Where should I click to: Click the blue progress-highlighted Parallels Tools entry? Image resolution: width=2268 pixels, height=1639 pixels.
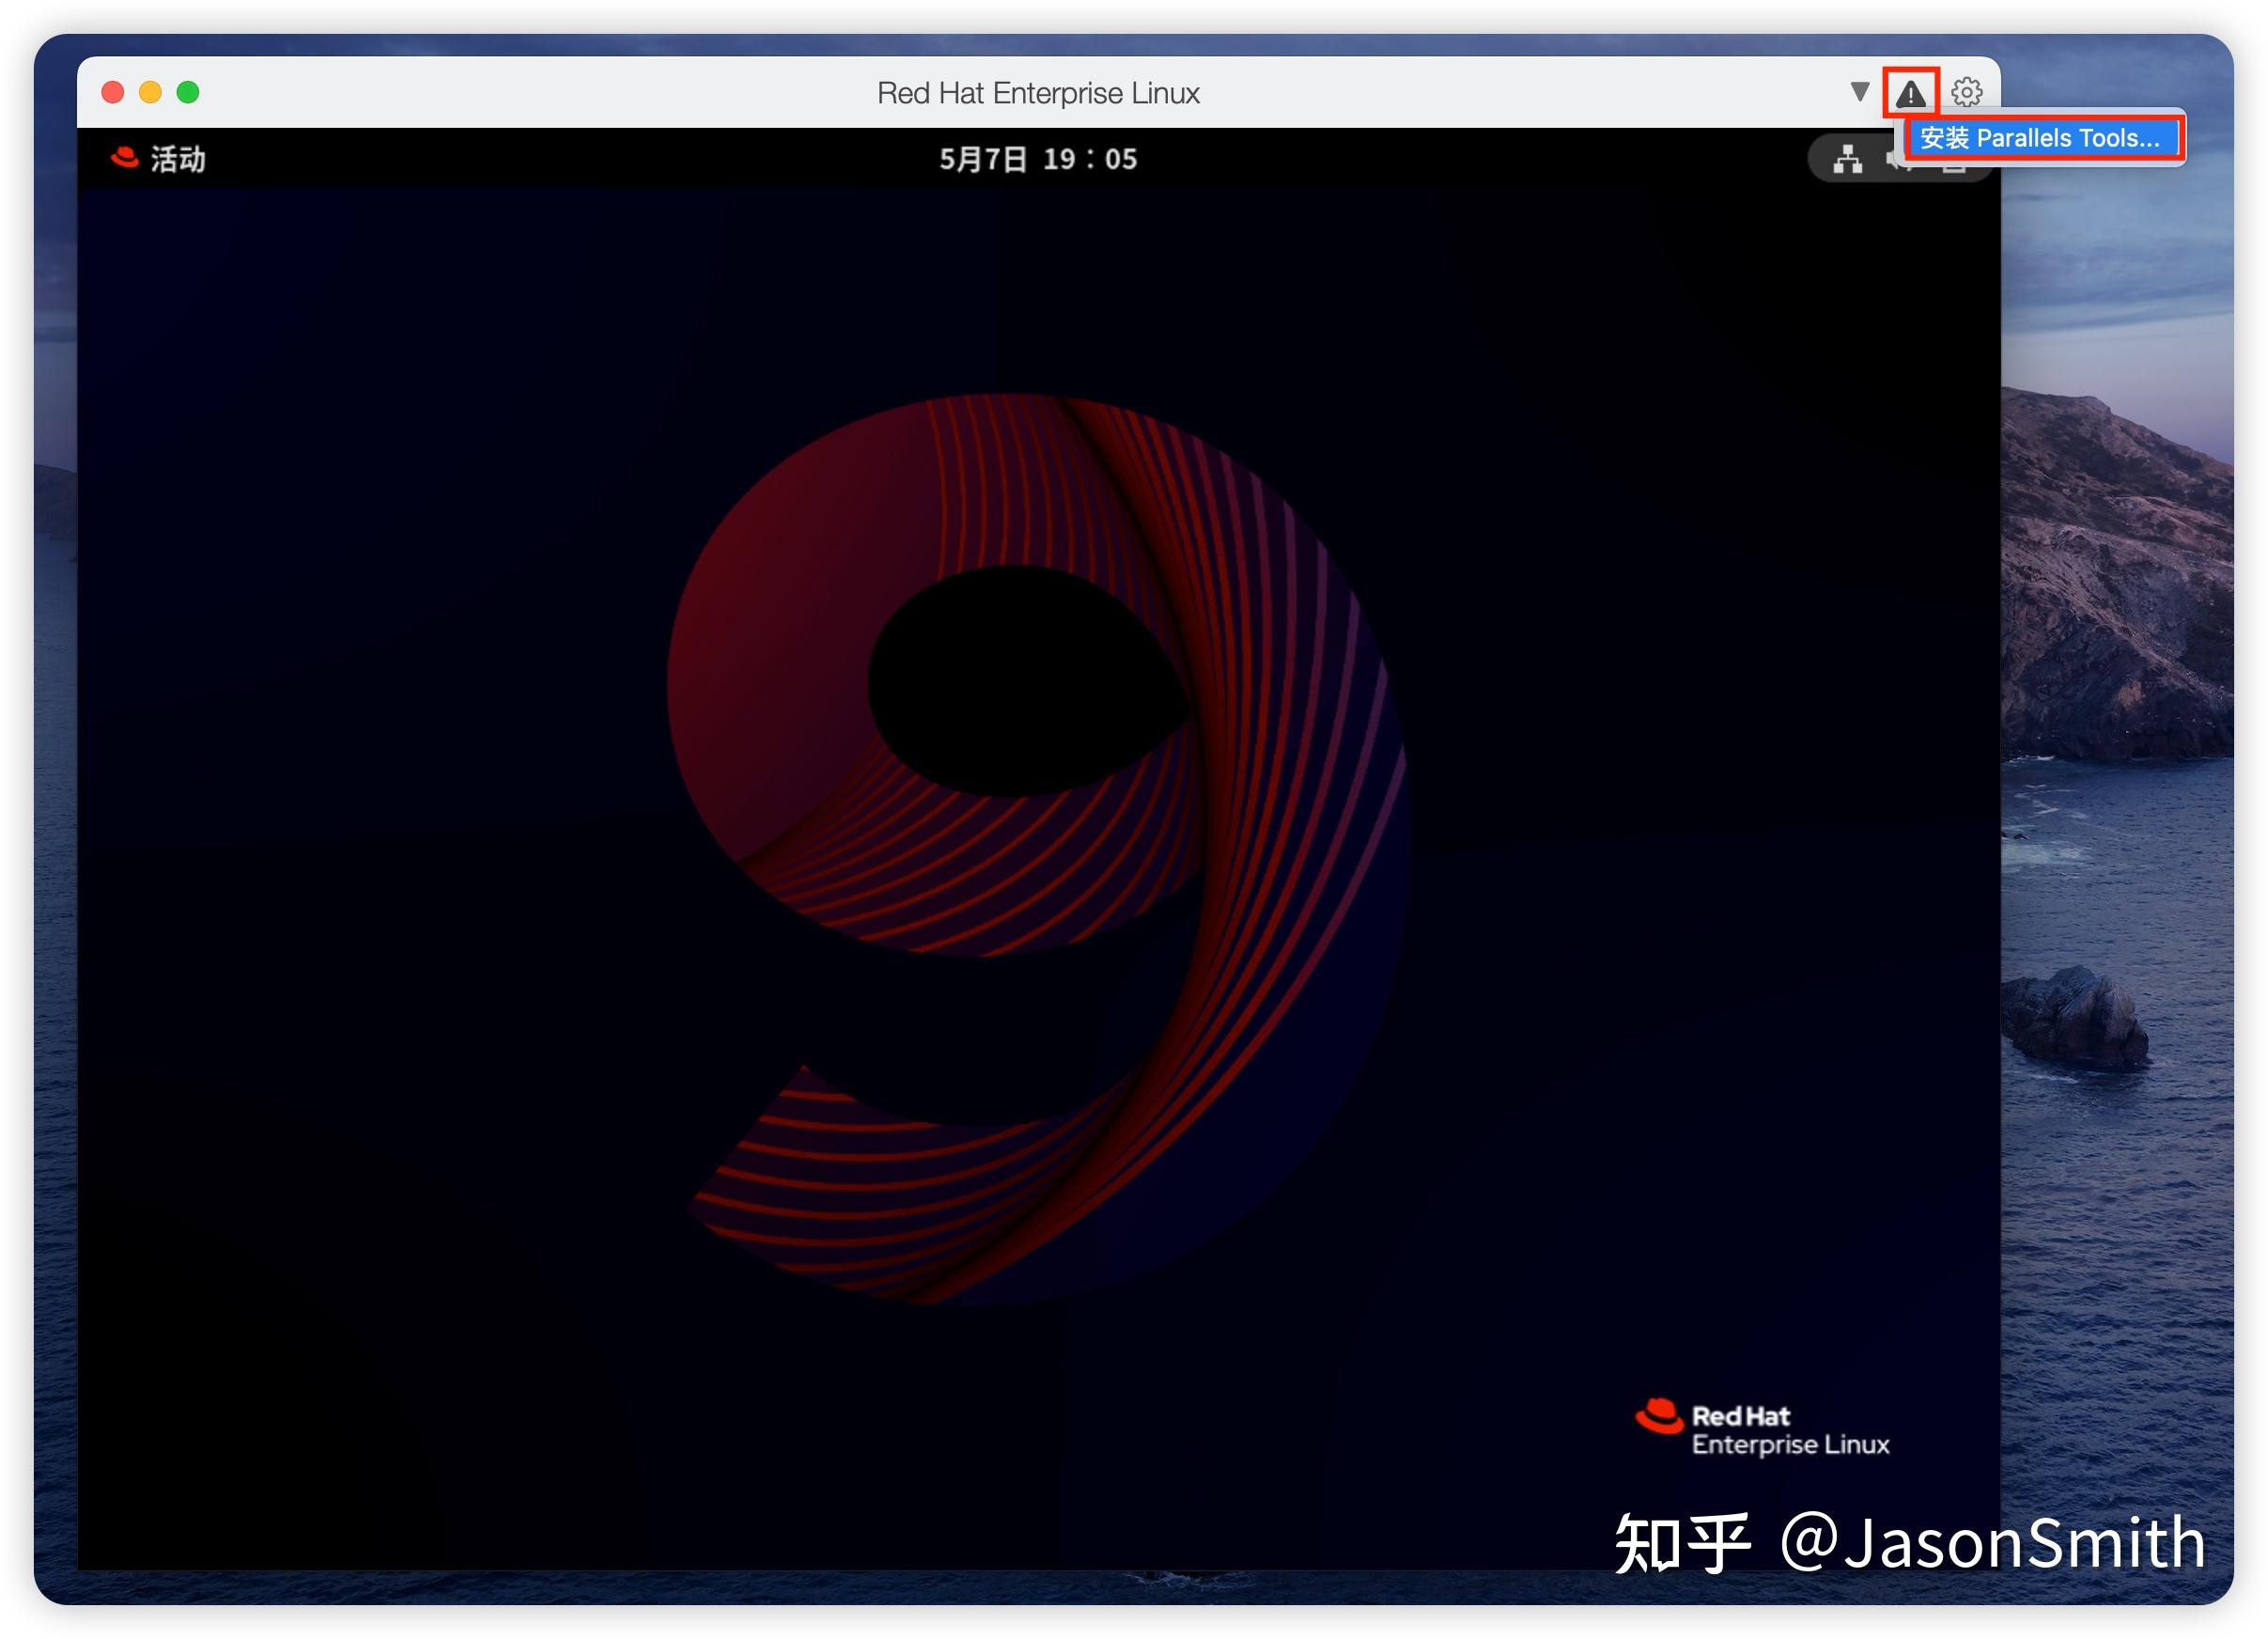[2045, 139]
